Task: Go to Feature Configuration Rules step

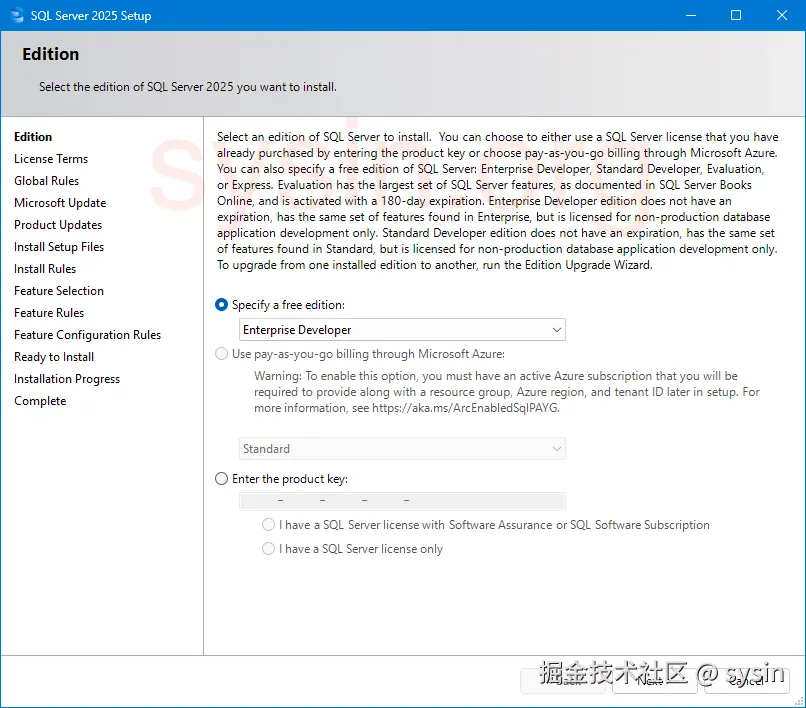Action: coord(87,335)
